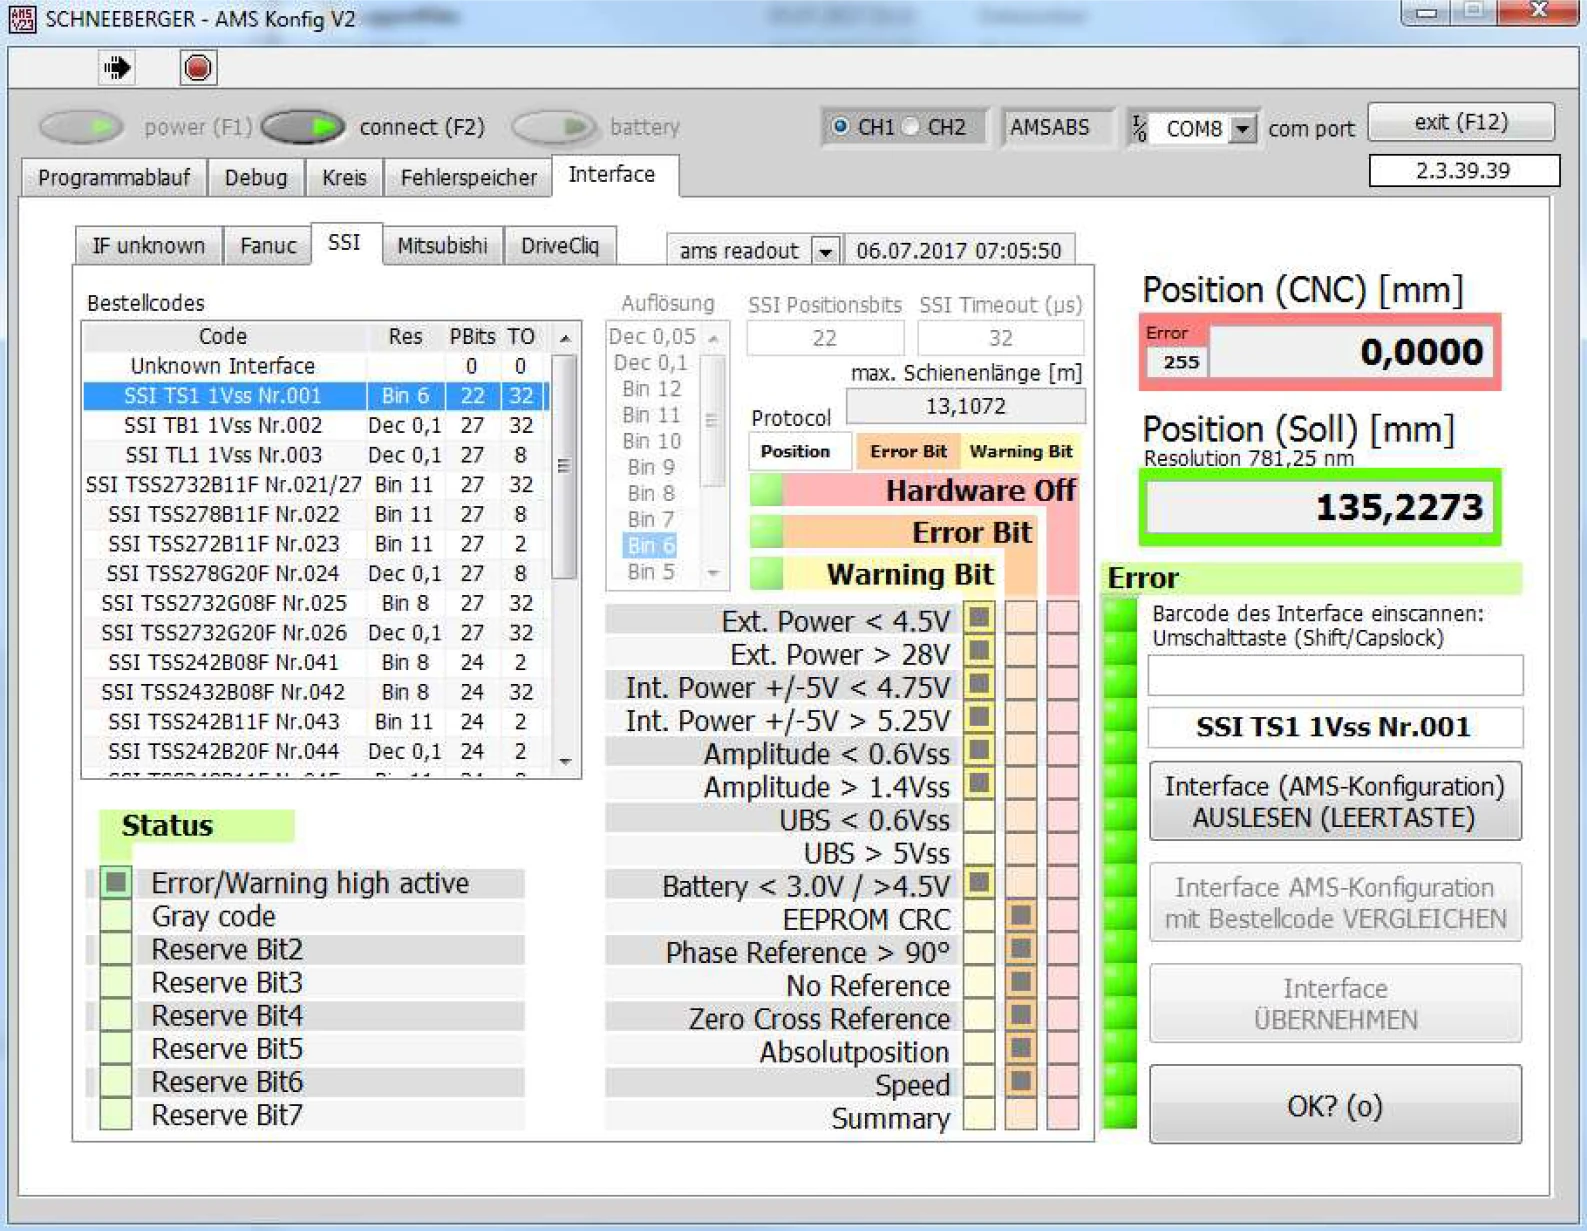Click the barcode scan input field

(1334, 675)
